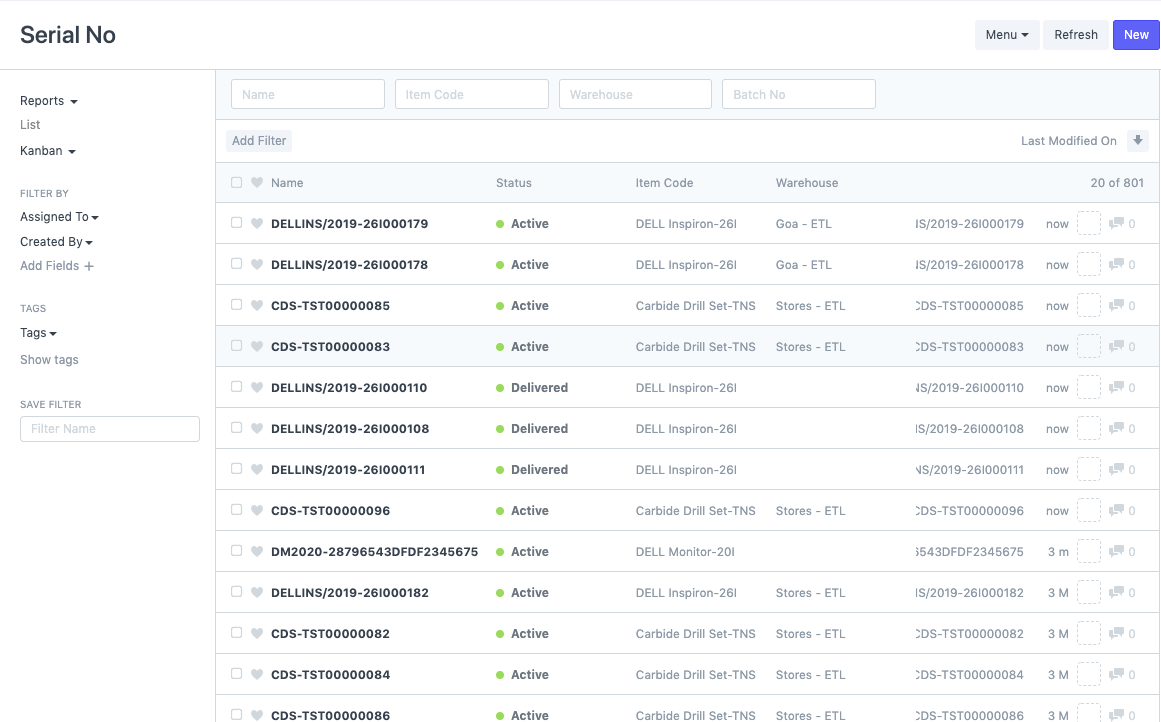
Task: Click assignment placeholder box on CDS-TST00000083 row
Action: [1088, 347]
